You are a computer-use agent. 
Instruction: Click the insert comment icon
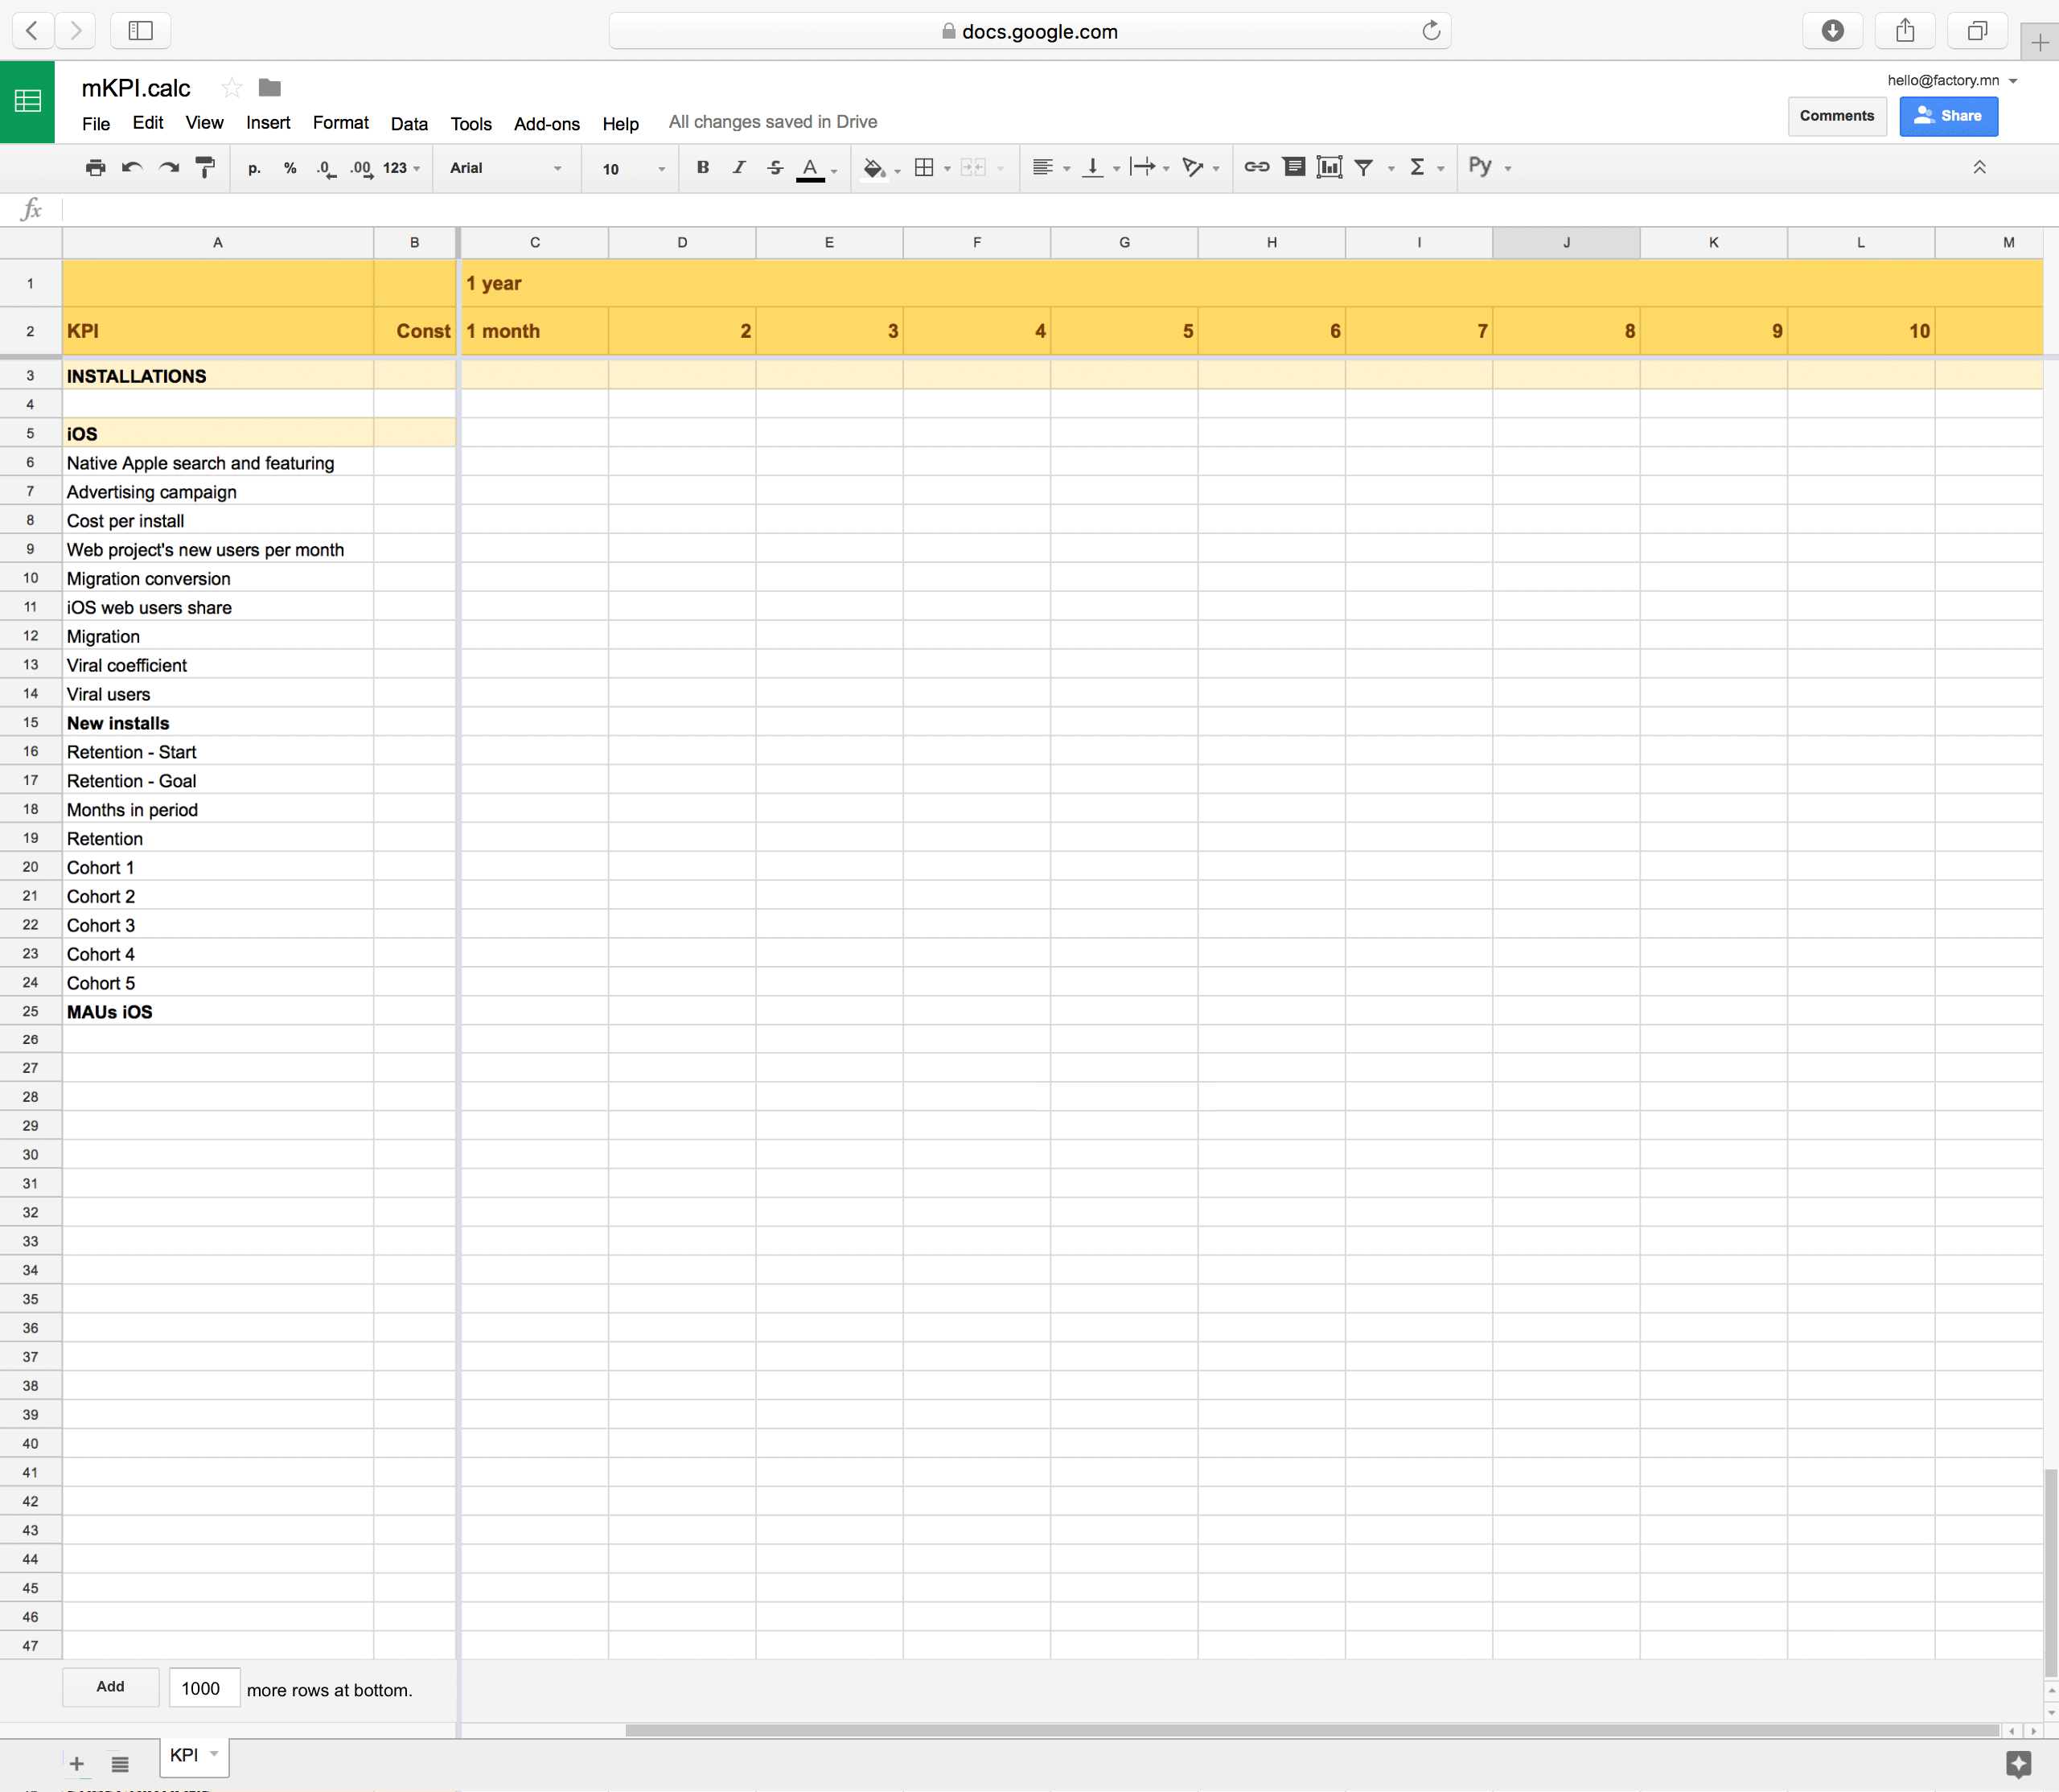[x=1293, y=167]
